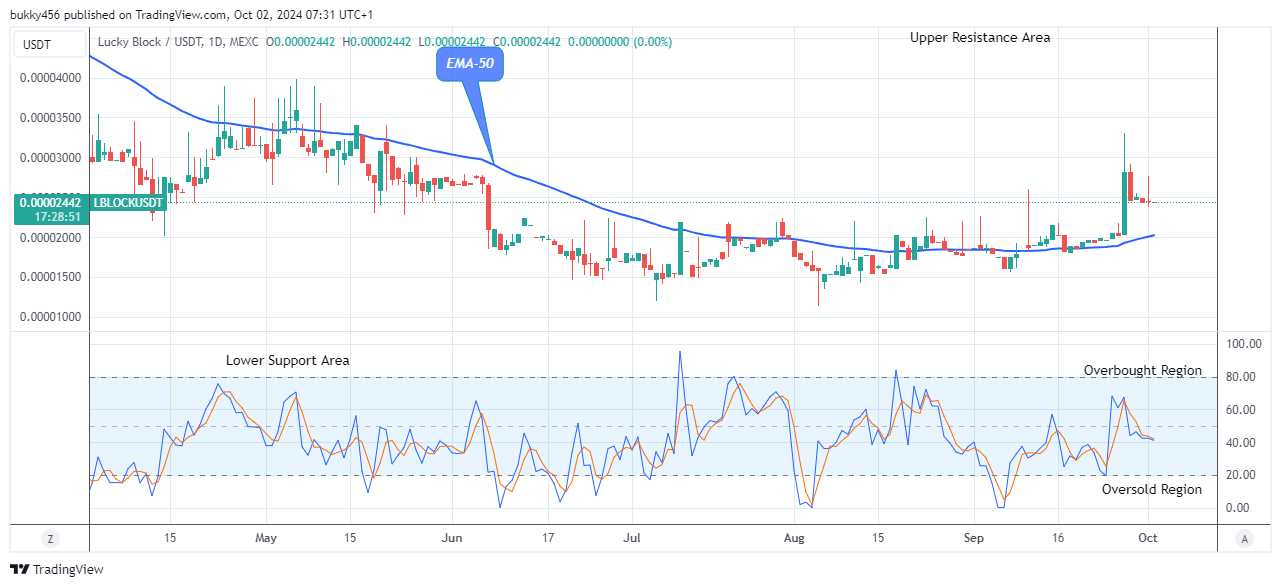This screenshot has height=587, width=1281.
Task: Click the Lower Support Area text
Action: point(288,360)
